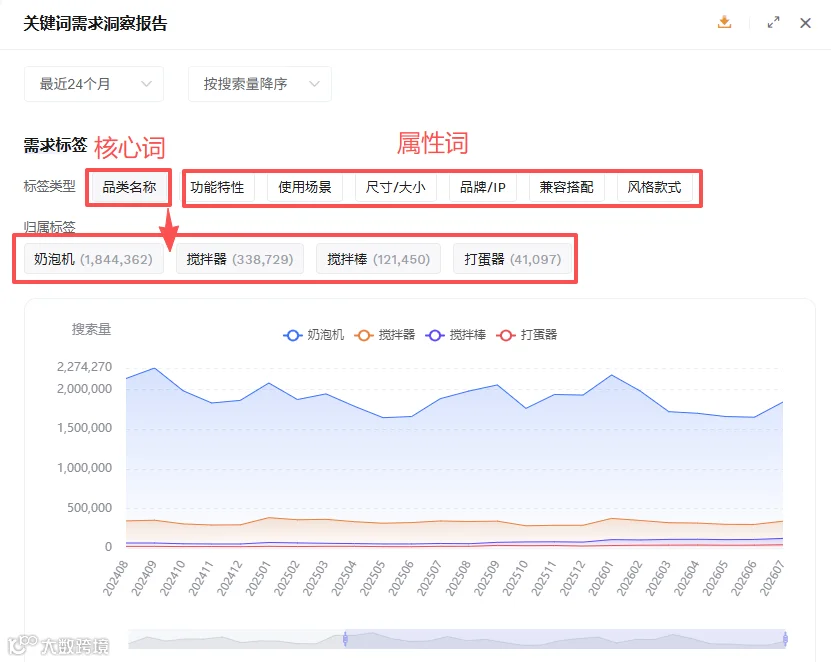The height and width of the screenshot is (662, 831).
Task: Select the 兼容搭配 tag type
Action: tap(567, 187)
